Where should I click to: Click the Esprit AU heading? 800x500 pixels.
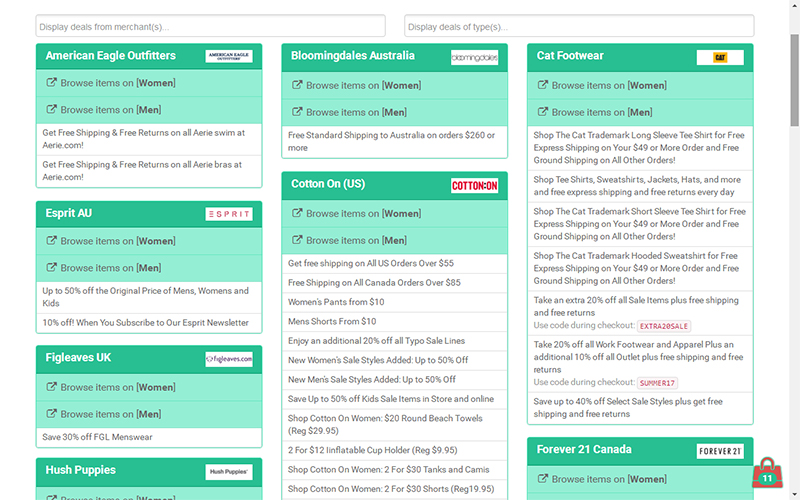pos(68,213)
